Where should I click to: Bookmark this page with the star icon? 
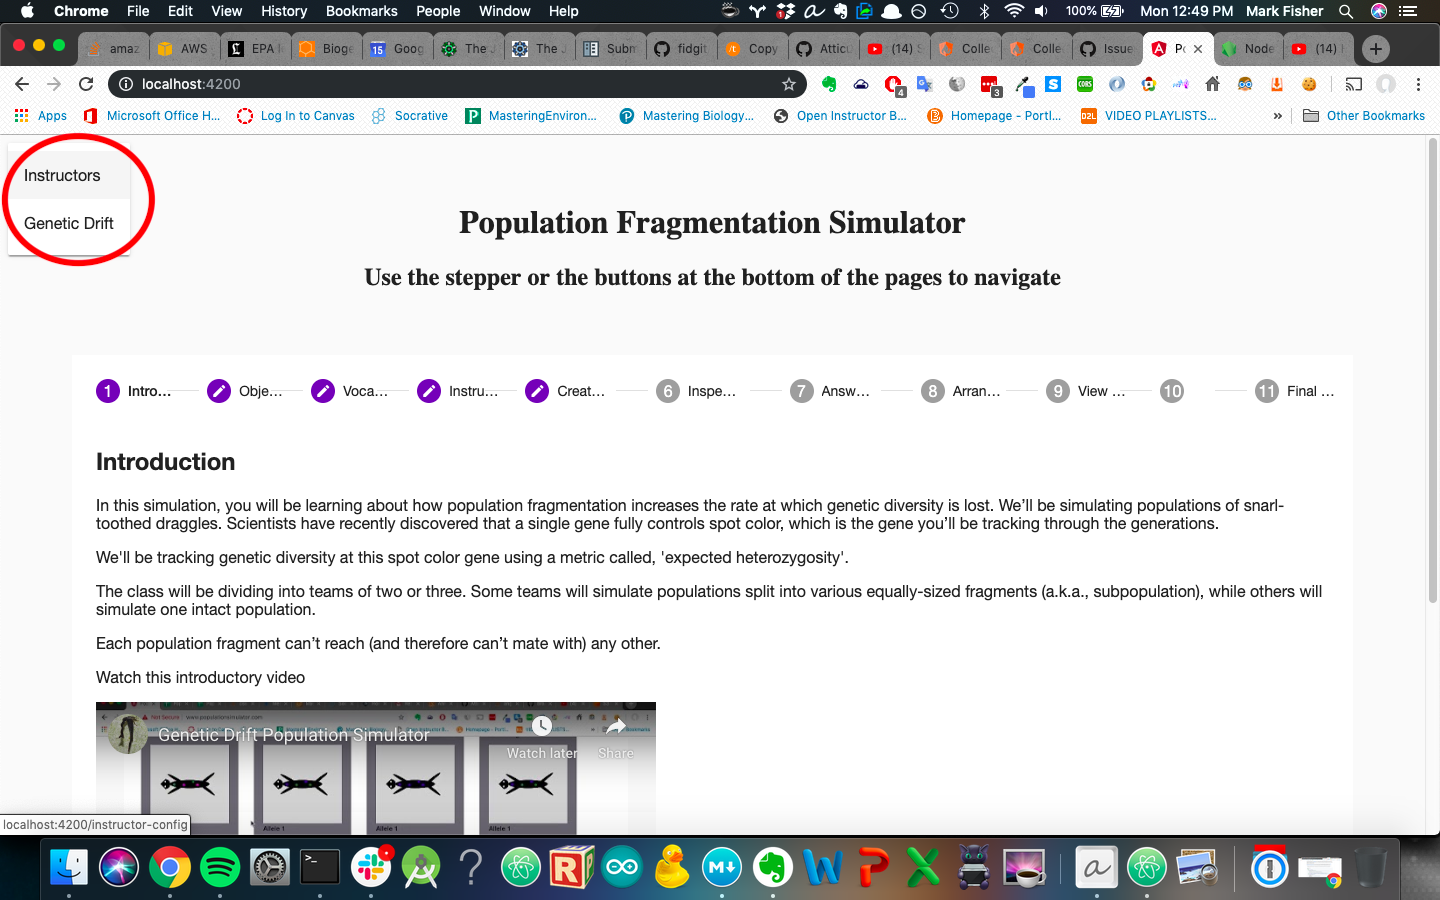(789, 84)
